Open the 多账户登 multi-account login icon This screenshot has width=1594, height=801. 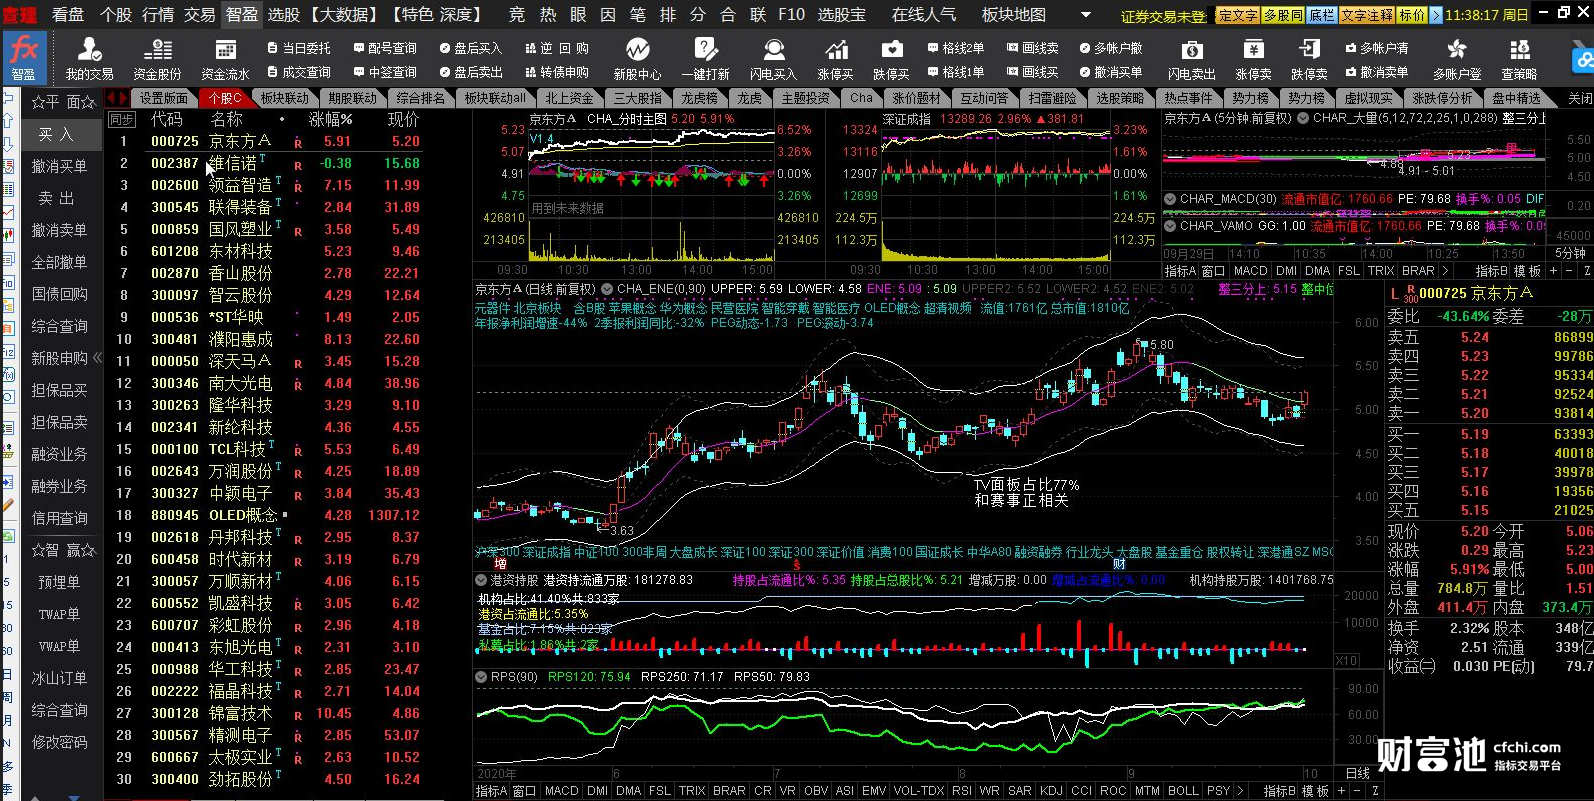coord(1457,58)
